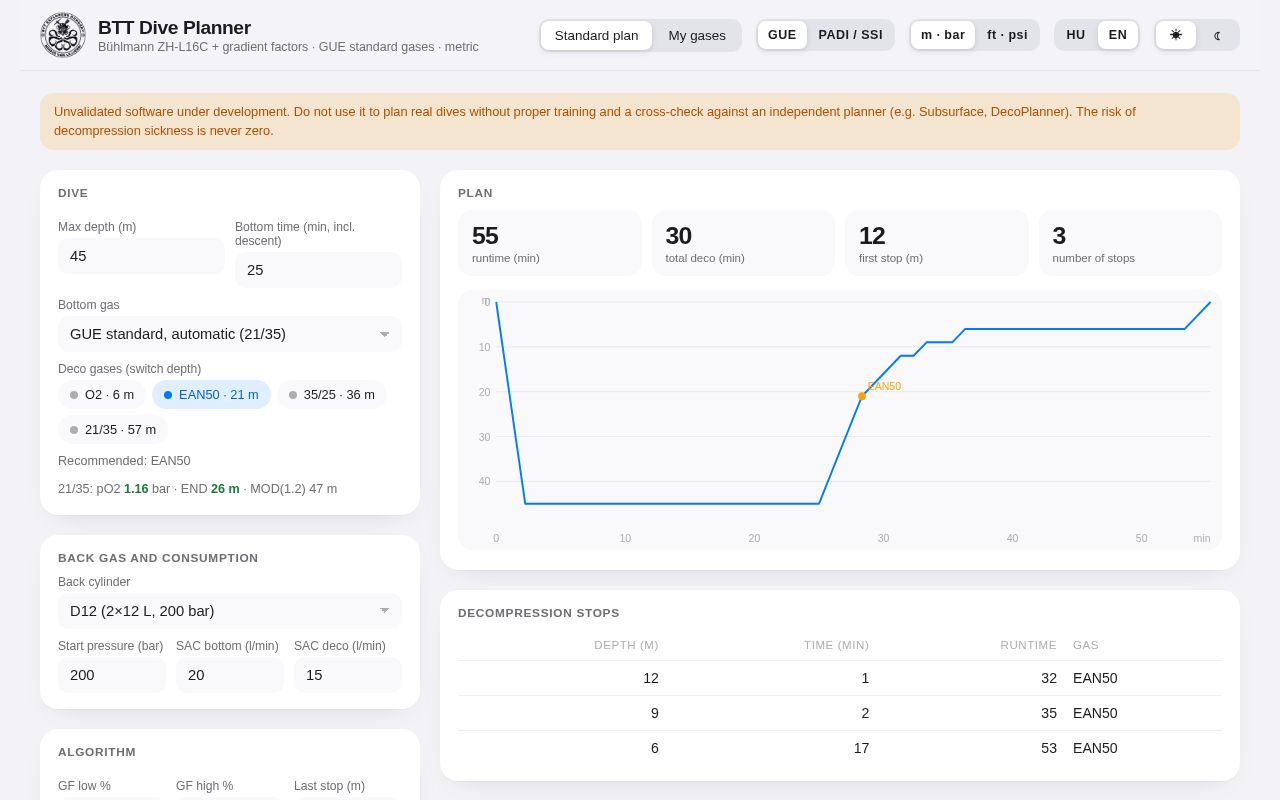Edit the Start pressure field
Image resolution: width=1280 pixels, height=800 pixels.
tap(112, 675)
